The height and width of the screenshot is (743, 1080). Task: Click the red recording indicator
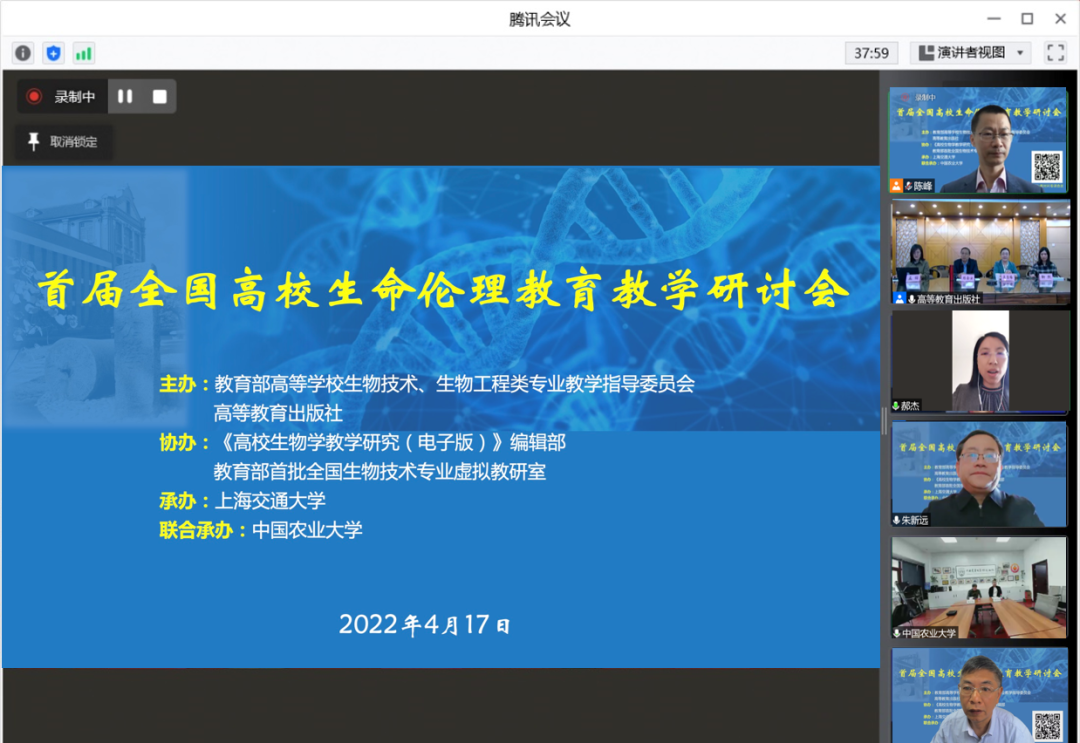(34, 96)
